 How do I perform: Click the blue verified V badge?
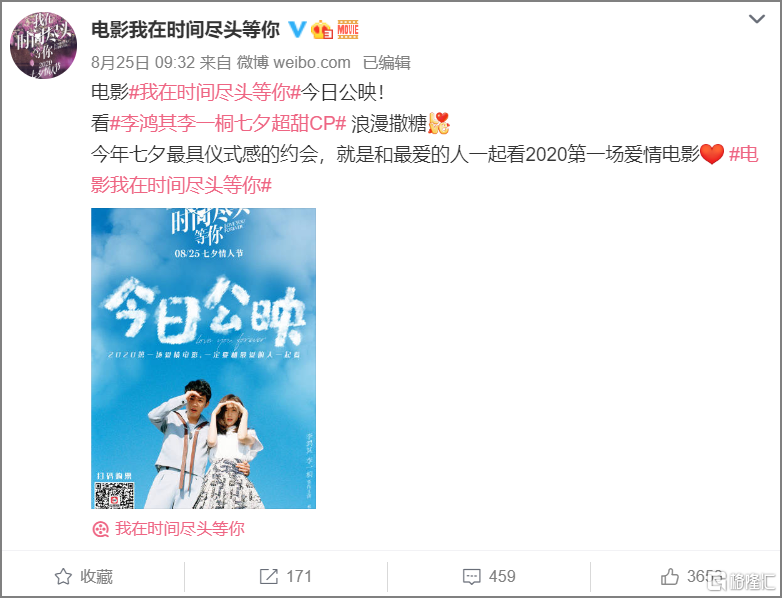297,29
